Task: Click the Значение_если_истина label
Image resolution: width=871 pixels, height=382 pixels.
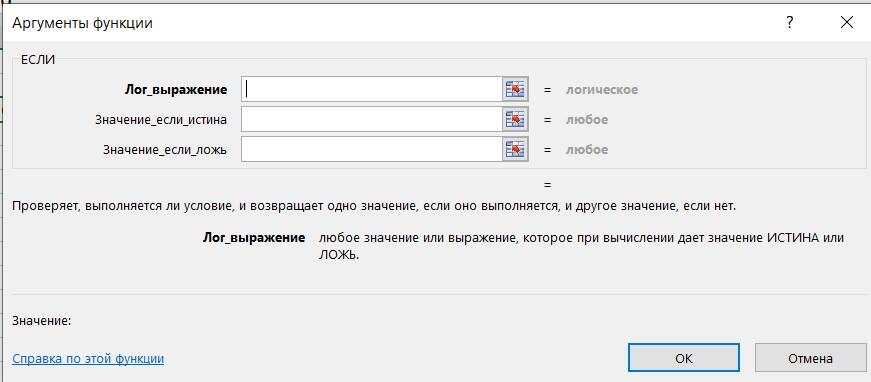Action: [161, 120]
